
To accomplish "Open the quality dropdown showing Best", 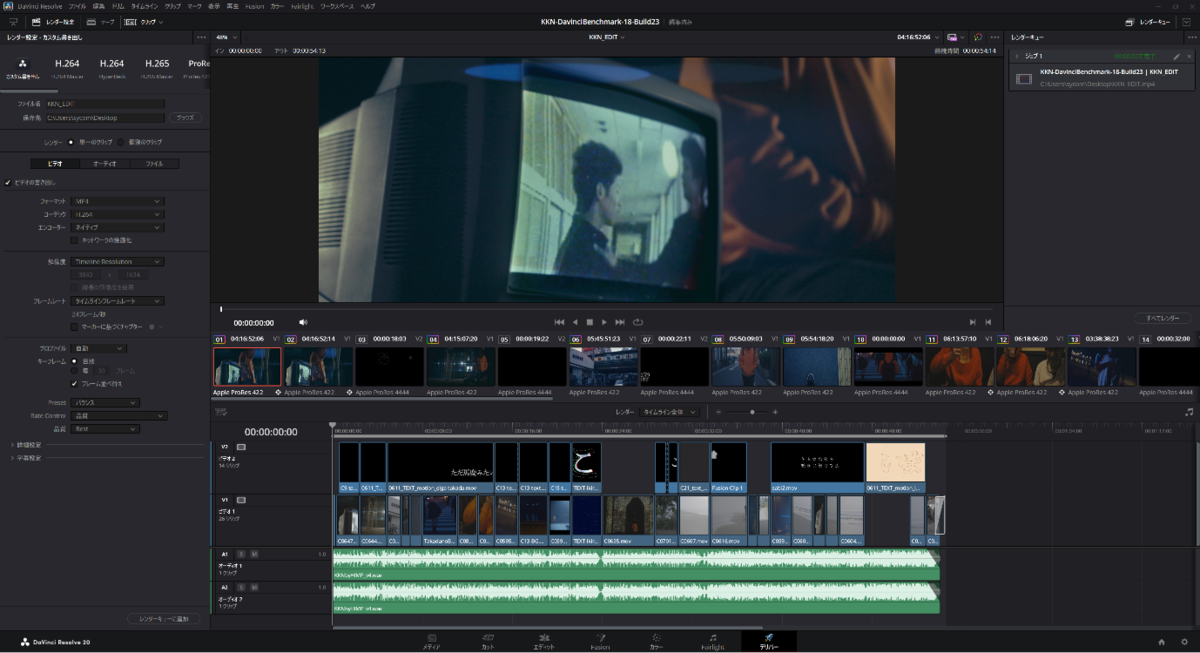I will click(x=105, y=429).
